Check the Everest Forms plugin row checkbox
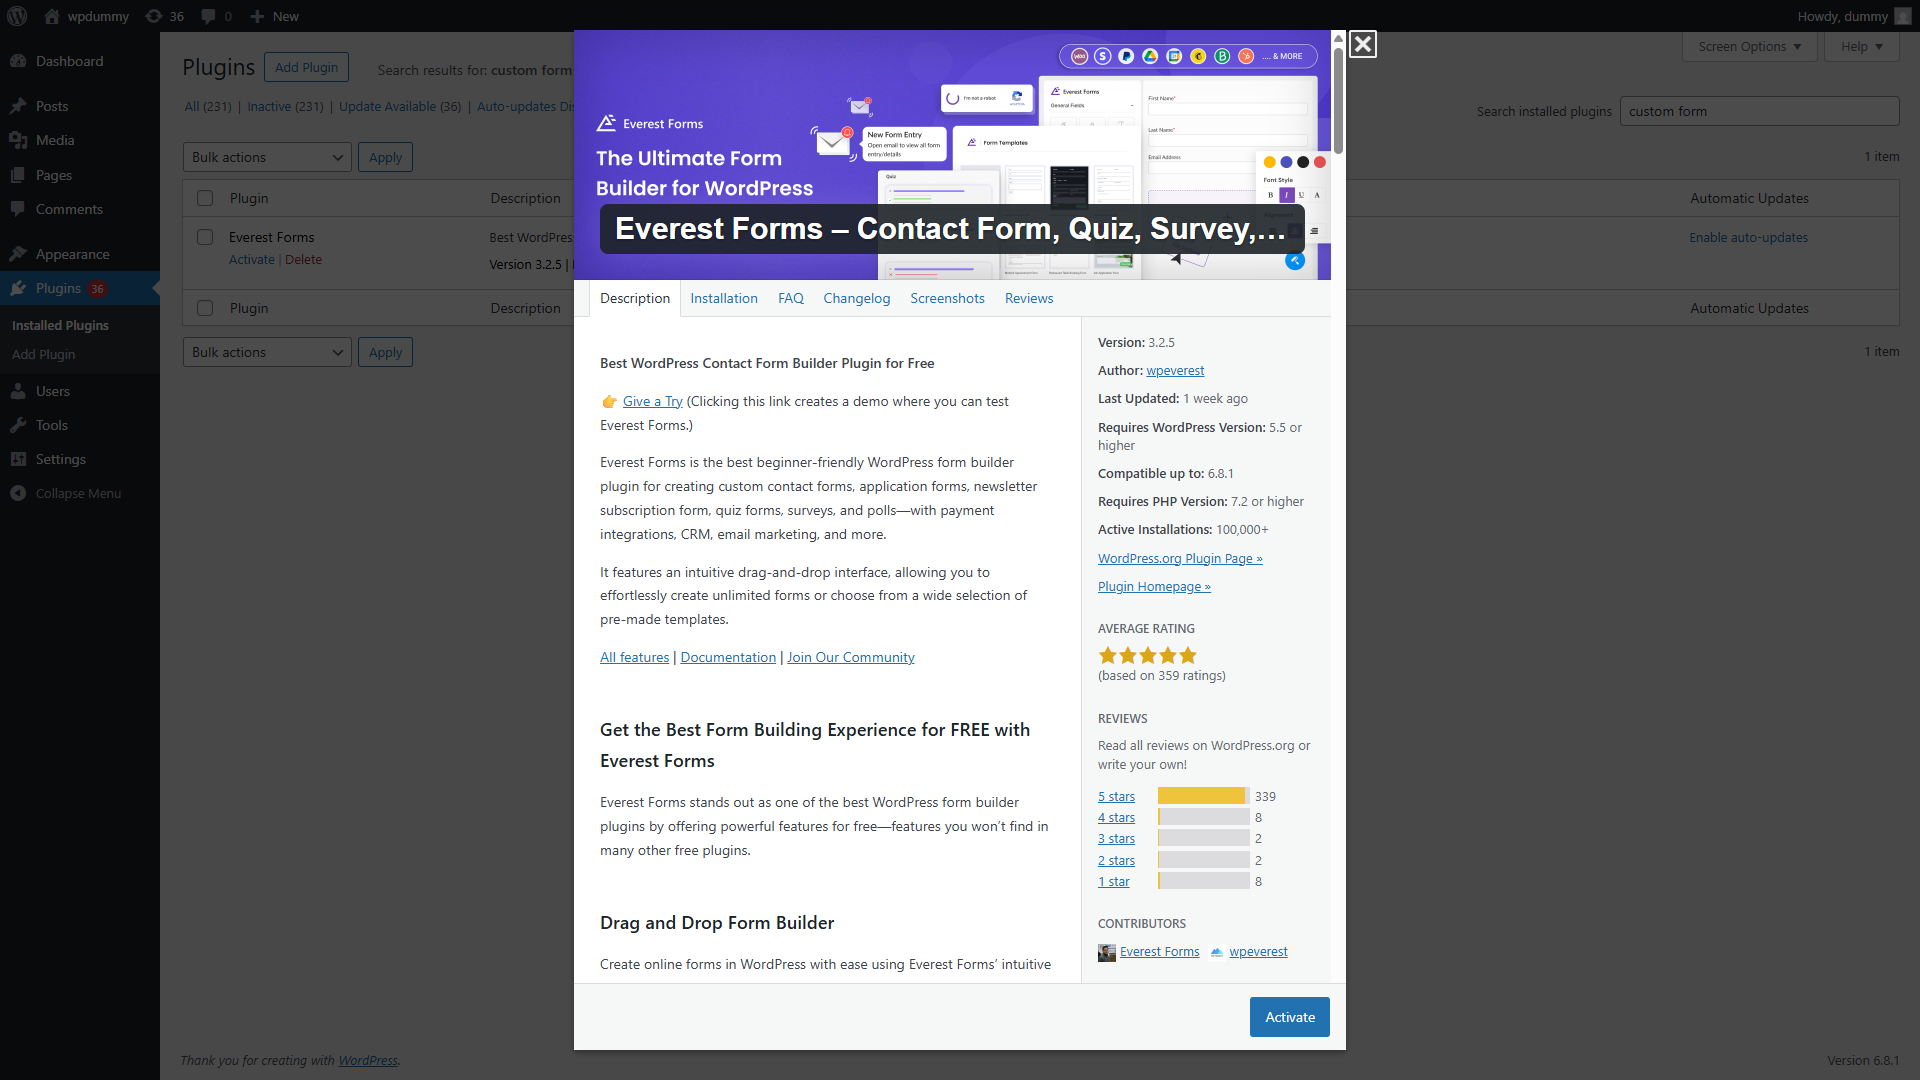The width and height of the screenshot is (1920, 1080). [205, 237]
